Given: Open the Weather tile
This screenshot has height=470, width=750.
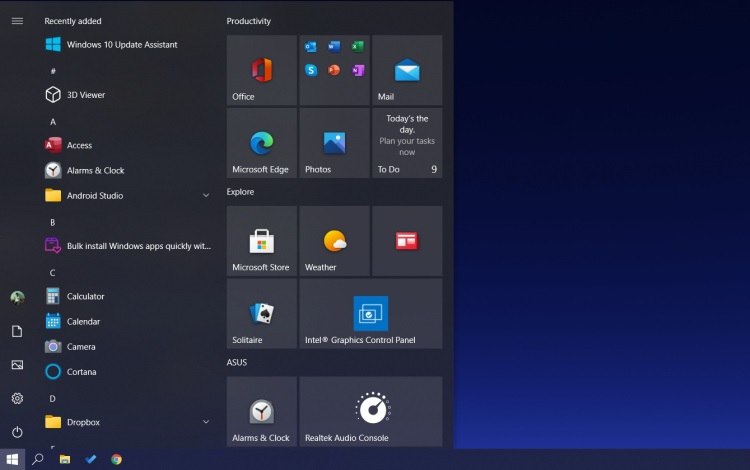Looking at the screenshot, I should pos(334,241).
